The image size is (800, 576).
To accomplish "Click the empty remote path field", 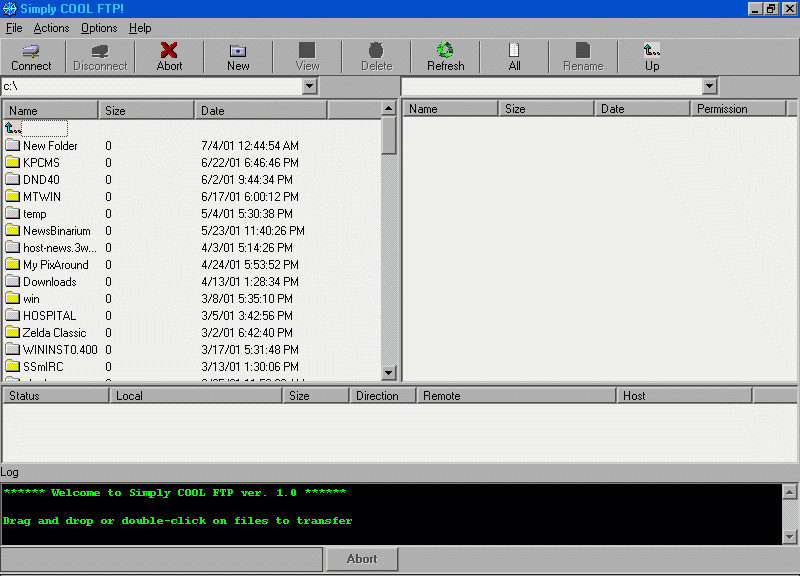I will coord(553,86).
